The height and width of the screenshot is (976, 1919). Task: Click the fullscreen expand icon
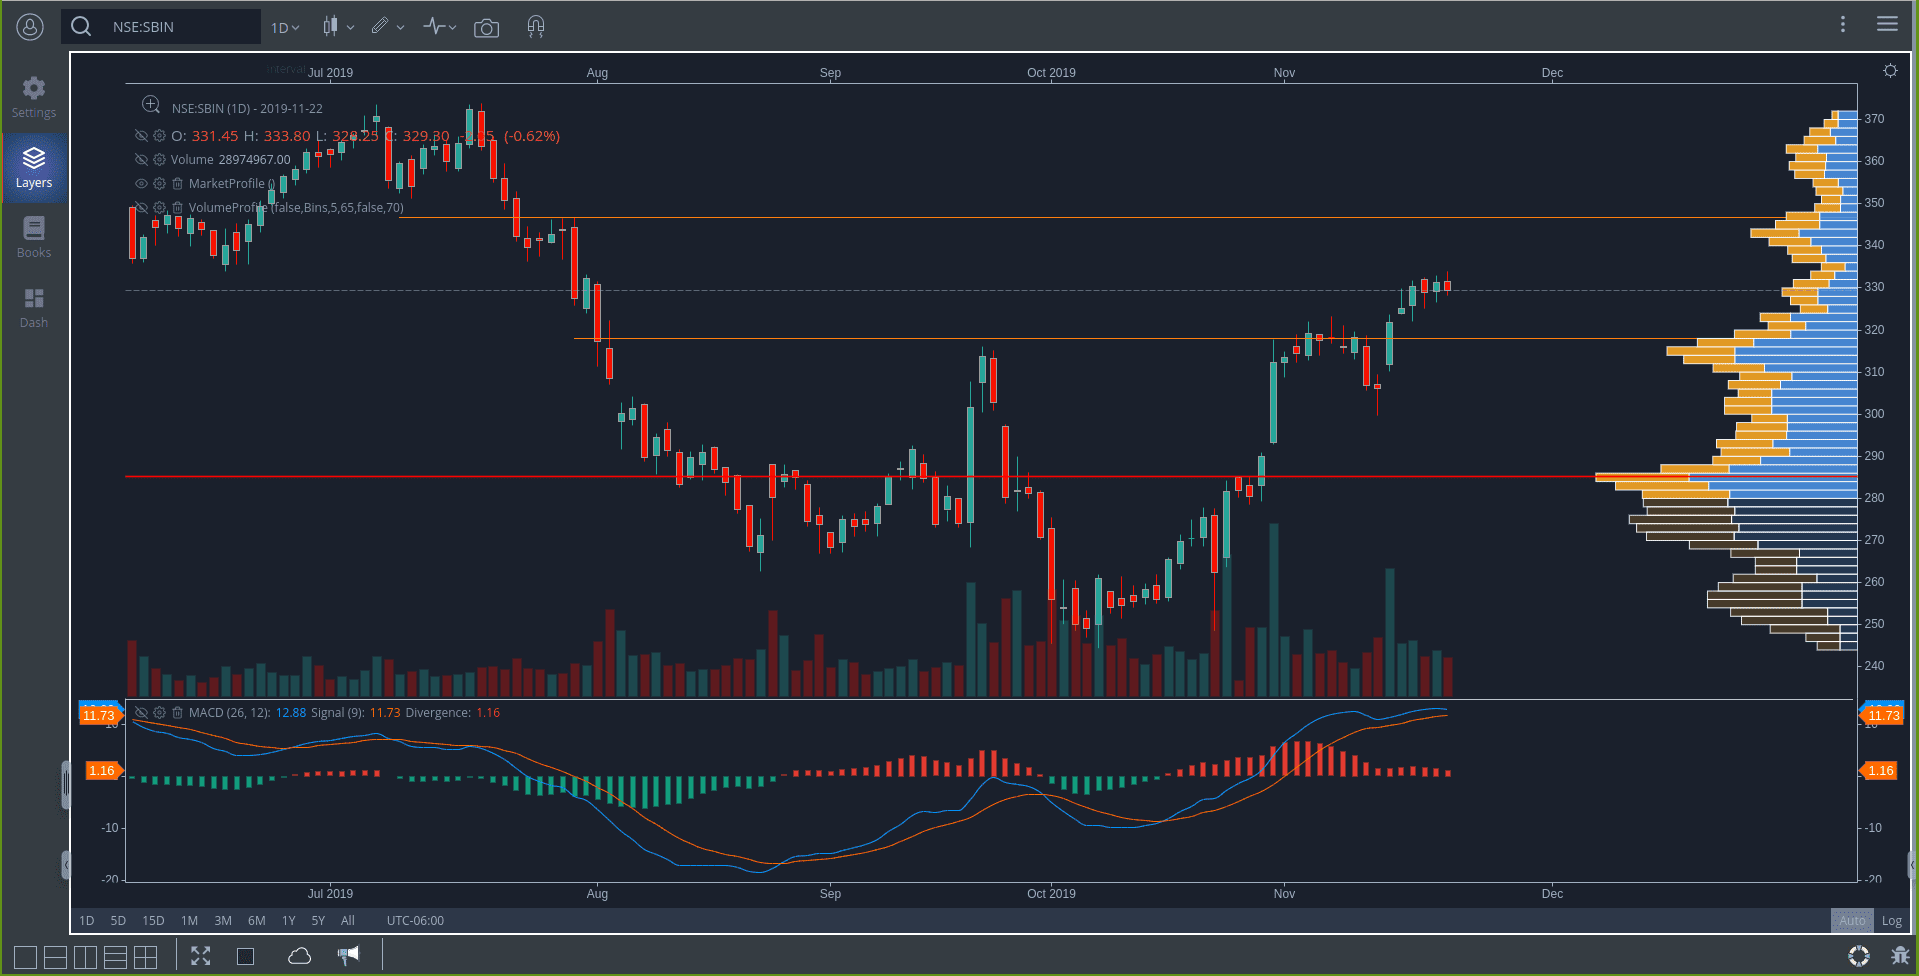click(200, 955)
